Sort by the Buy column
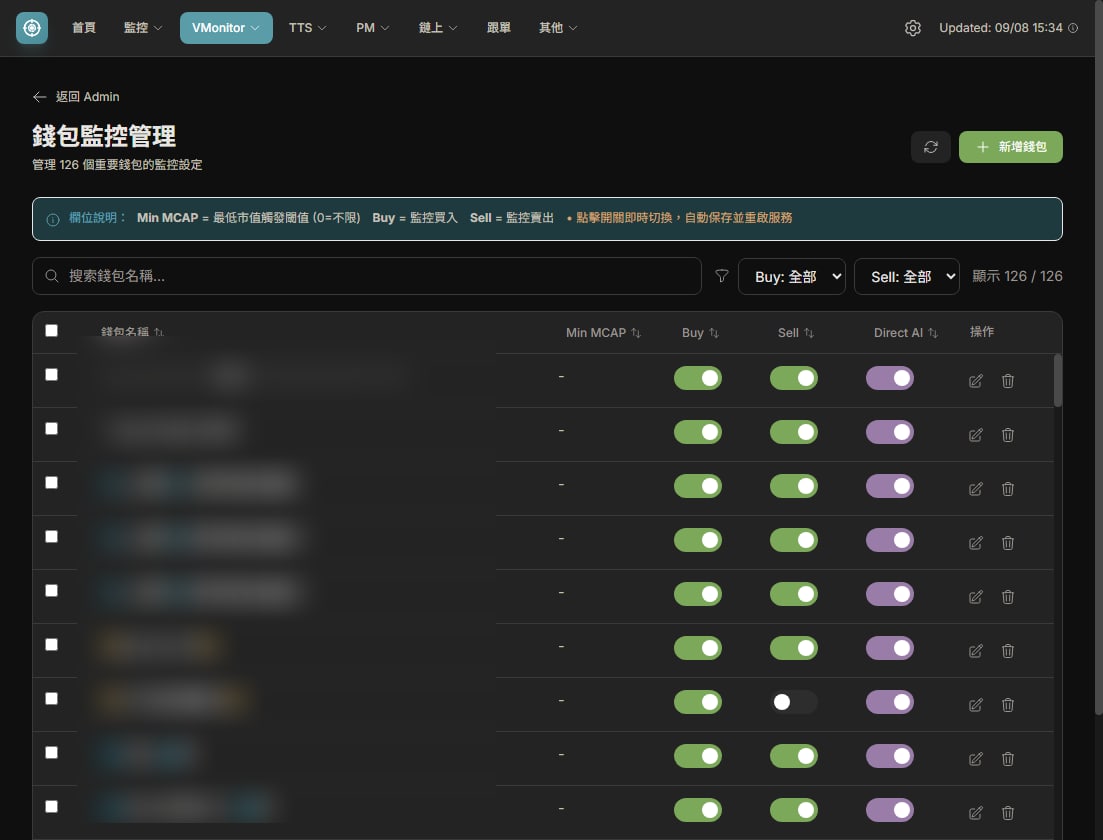1103x840 pixels. pyautogui.click(x=700, y=333)
